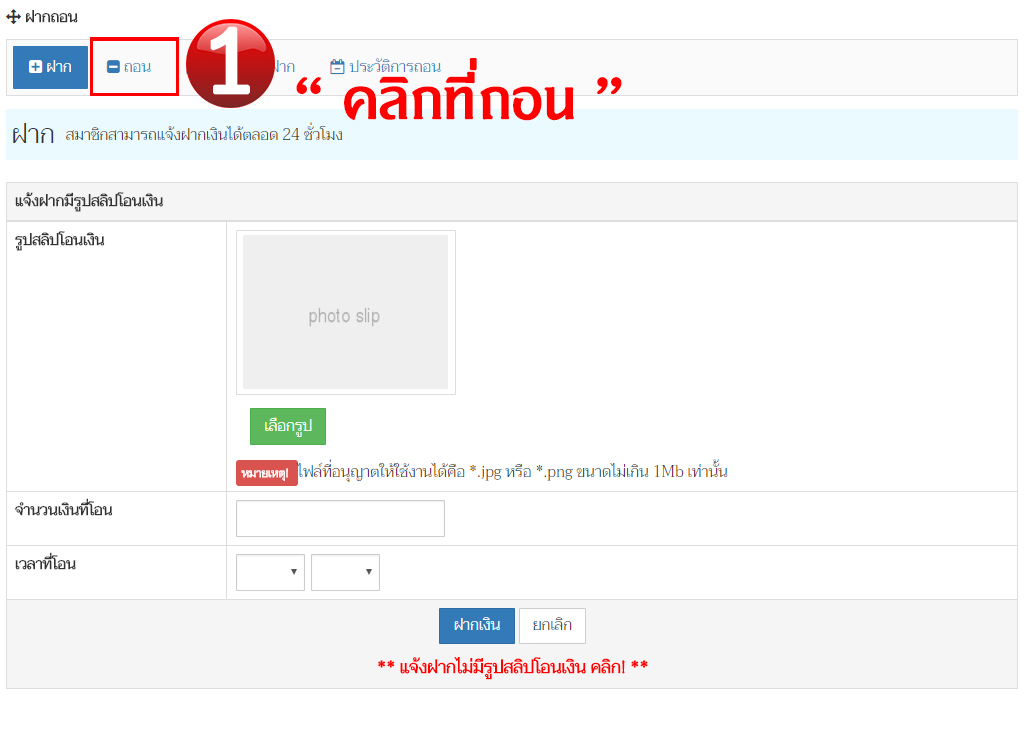Image resolution: width=1025 pixels, height=733 pixels.
Task: Click the photo slip placeholder image
Action: [x=345, y=312]
